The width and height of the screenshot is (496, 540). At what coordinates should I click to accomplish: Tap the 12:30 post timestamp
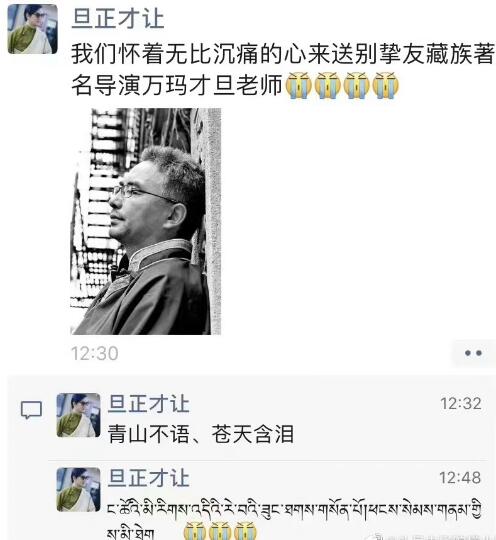[x=94, y=353]
